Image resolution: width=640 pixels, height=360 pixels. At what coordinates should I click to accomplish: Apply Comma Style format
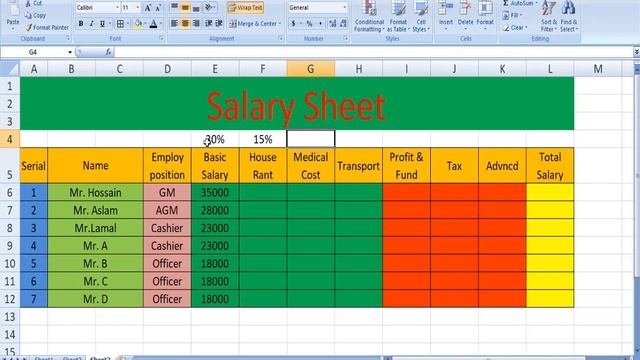[320, 24]
